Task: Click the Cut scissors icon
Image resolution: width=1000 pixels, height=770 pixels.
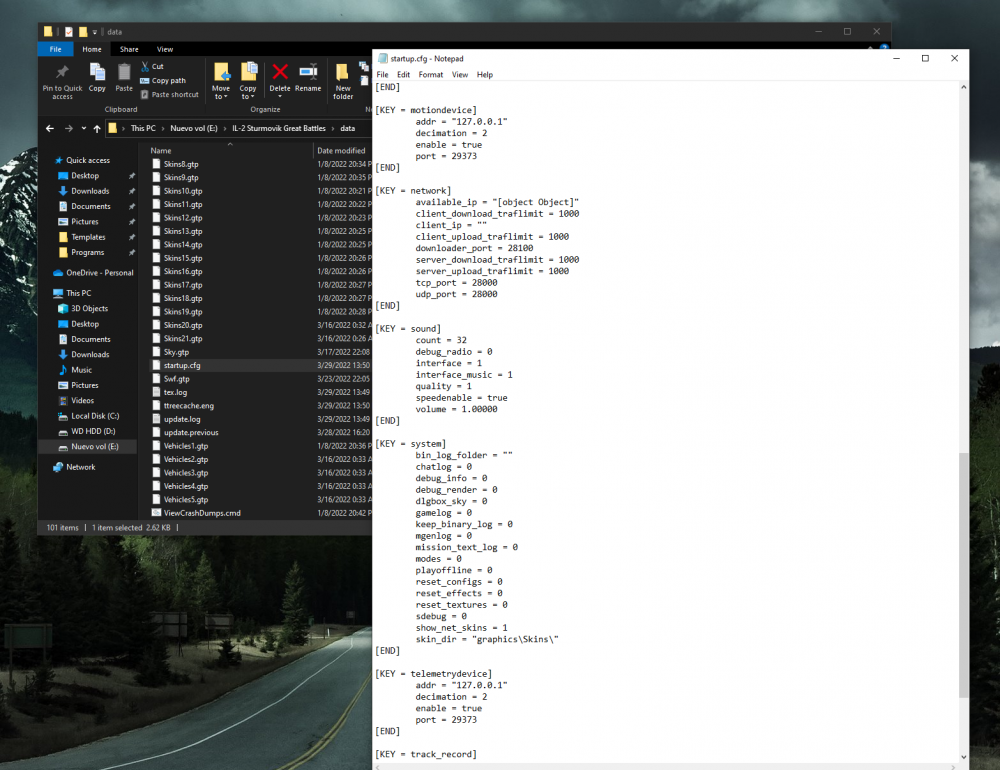Action: 146,66
